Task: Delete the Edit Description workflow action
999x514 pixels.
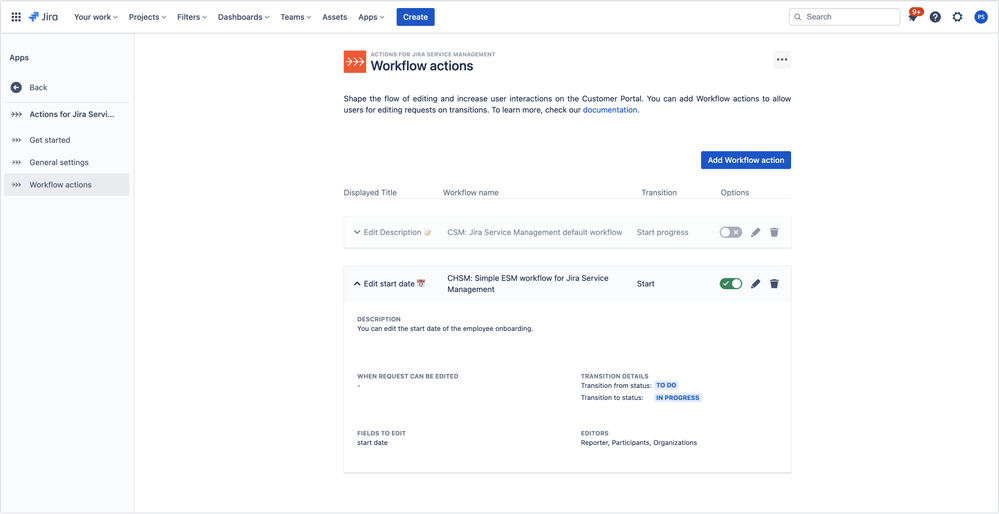Action: click(774, 232)
